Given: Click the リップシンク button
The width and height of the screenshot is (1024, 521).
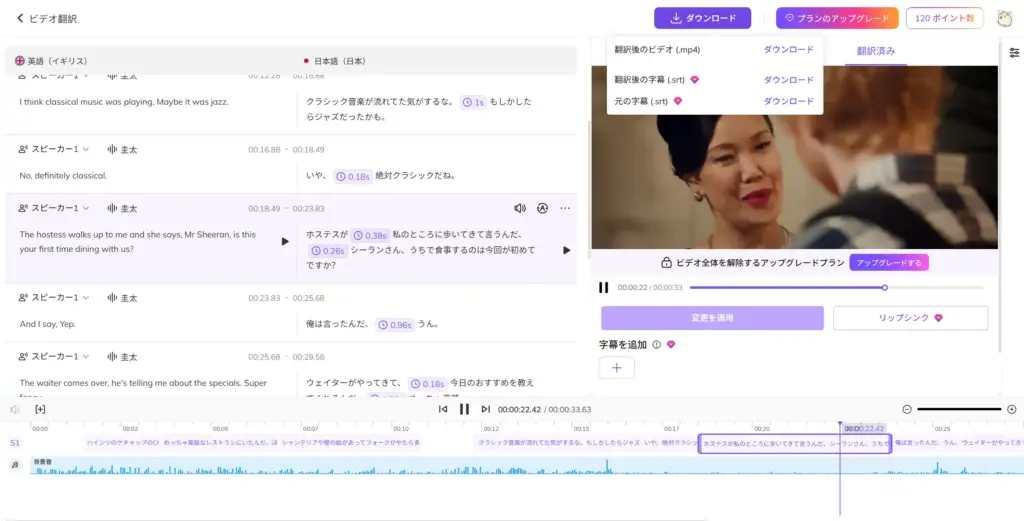Looking at the screenshot, I should [910, 318].
